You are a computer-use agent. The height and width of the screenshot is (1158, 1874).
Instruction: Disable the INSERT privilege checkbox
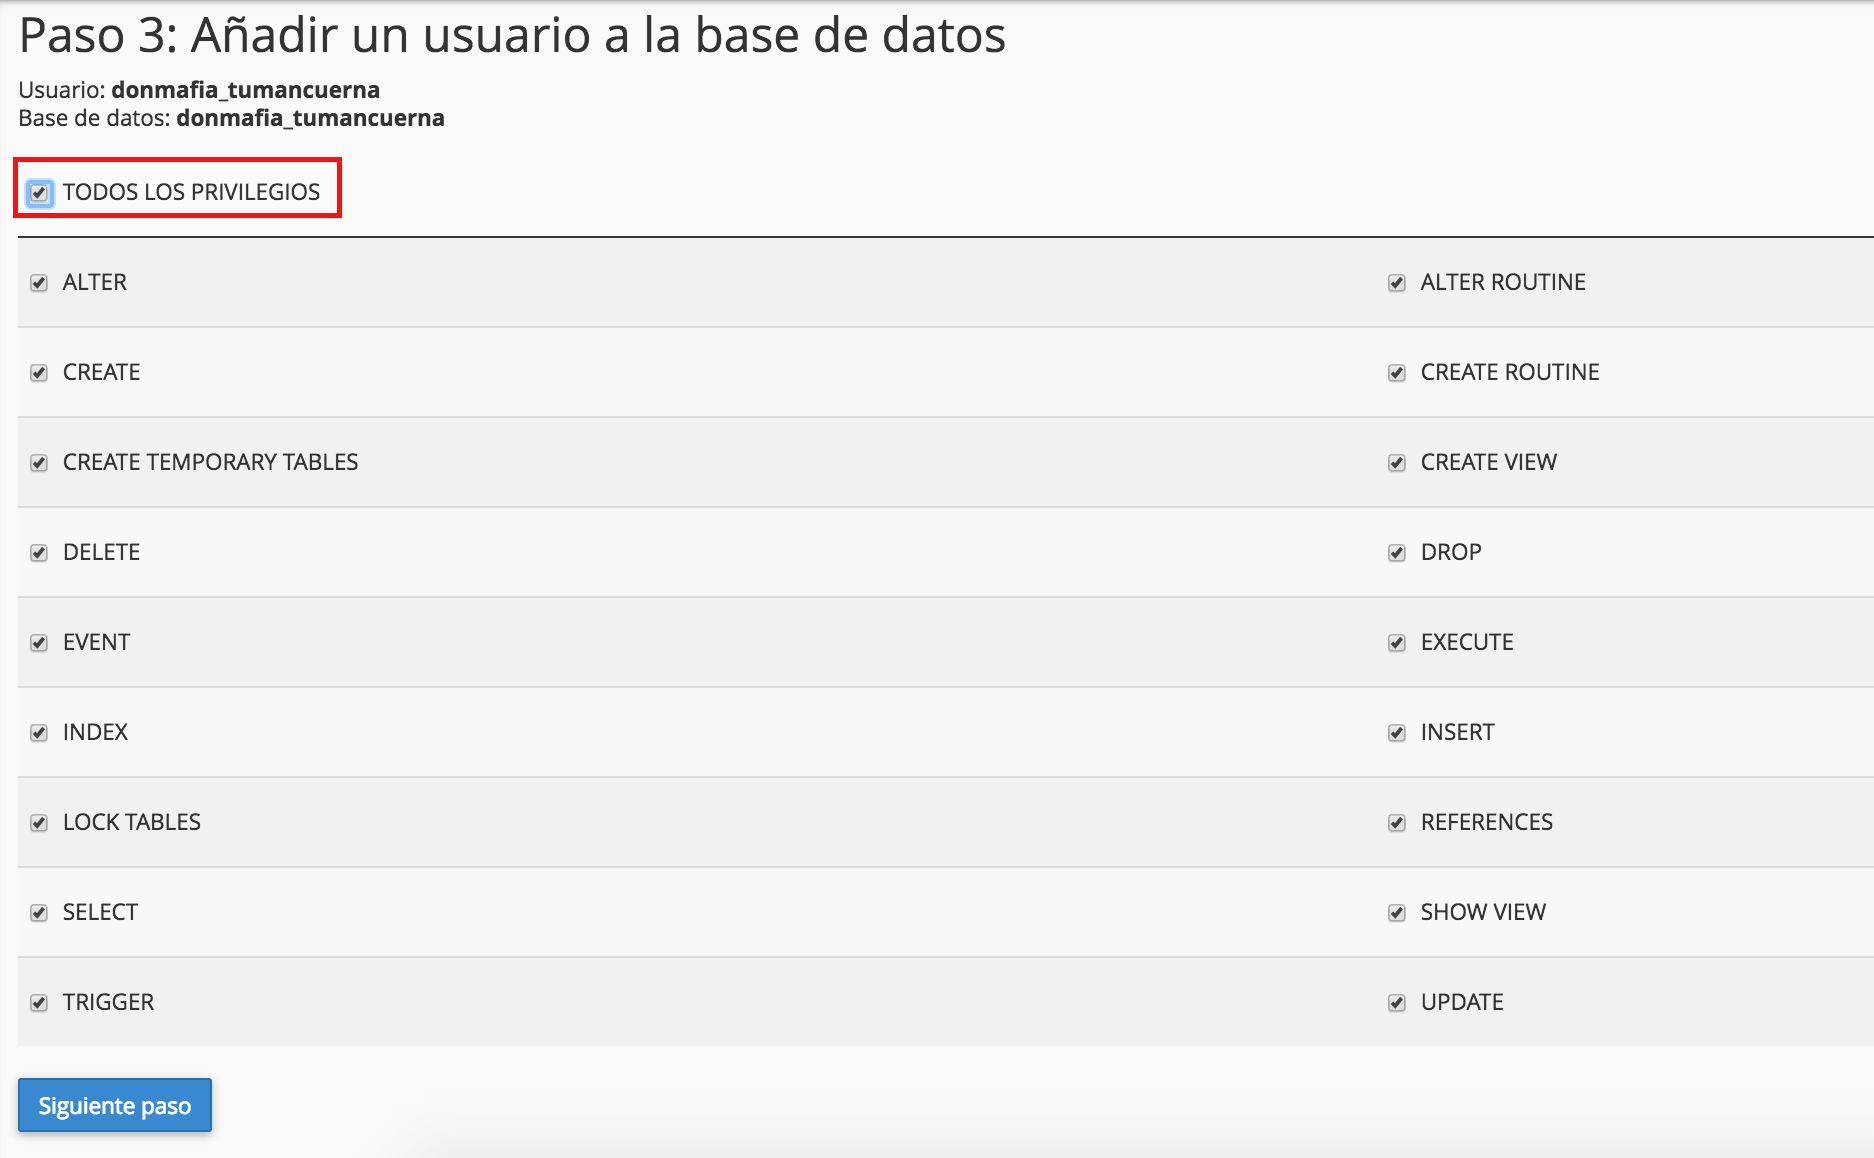tap(1397, 733)
